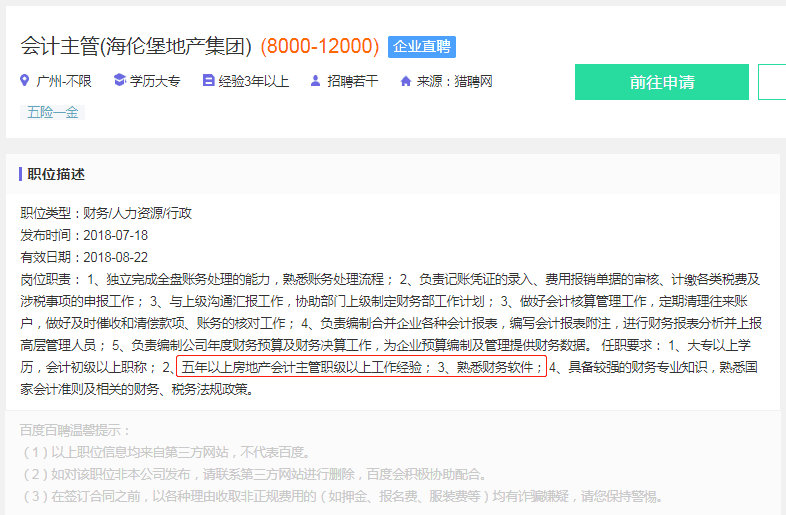Click the person icon beside 招聘若干
786x515 pixels.
(x=316, y=81)
